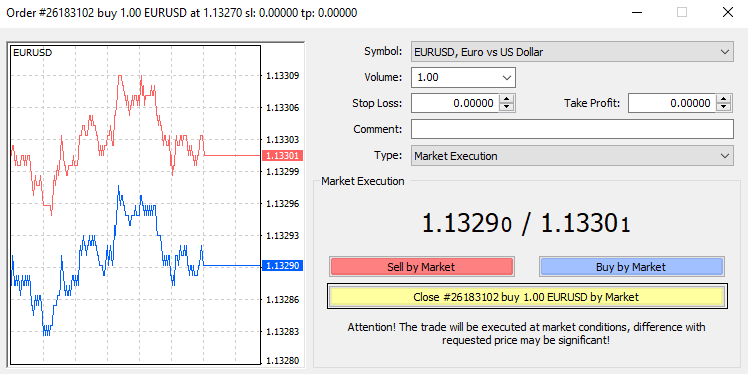Click the blue bid price tag 1.13290
This screenshot has width=748, height=374.
click(x=283, y=265)
